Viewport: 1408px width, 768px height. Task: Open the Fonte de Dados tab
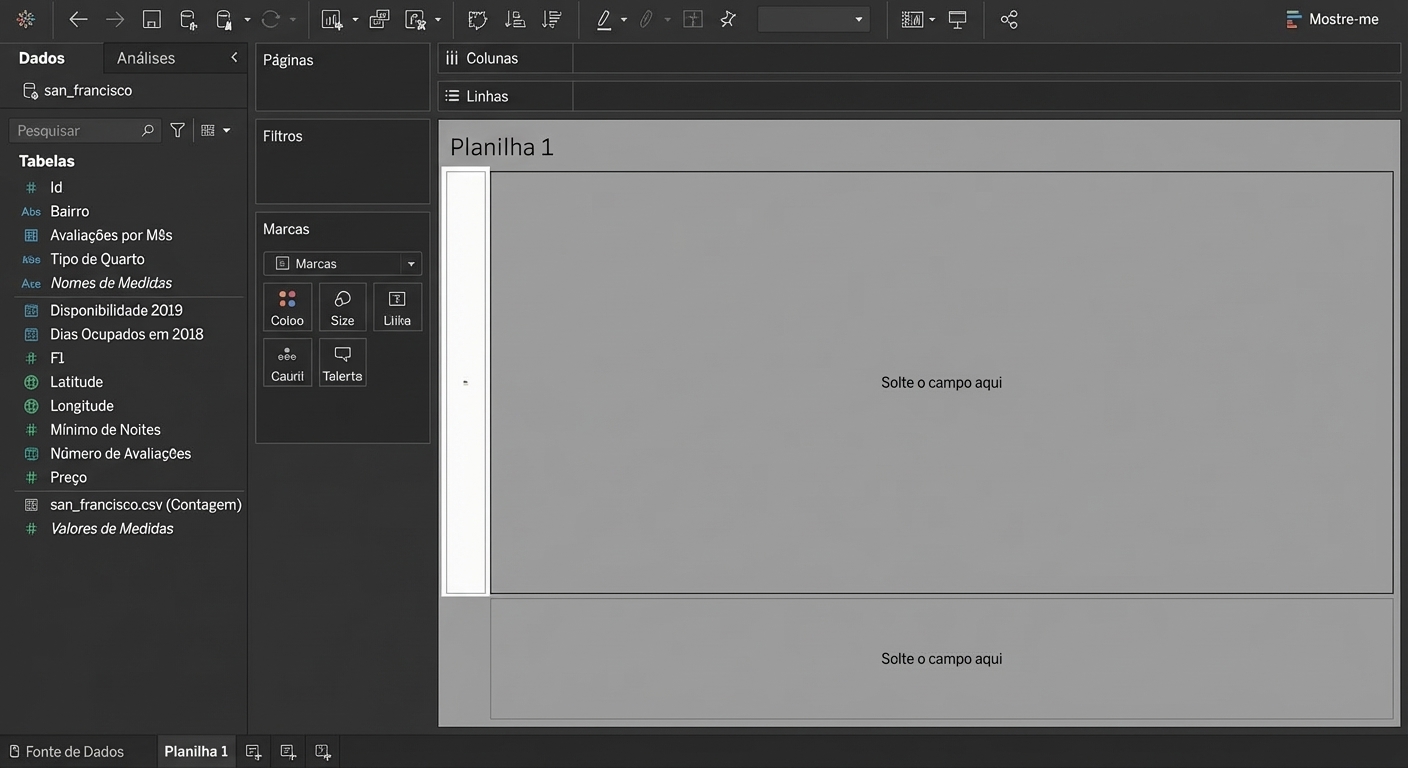(66, 752)
